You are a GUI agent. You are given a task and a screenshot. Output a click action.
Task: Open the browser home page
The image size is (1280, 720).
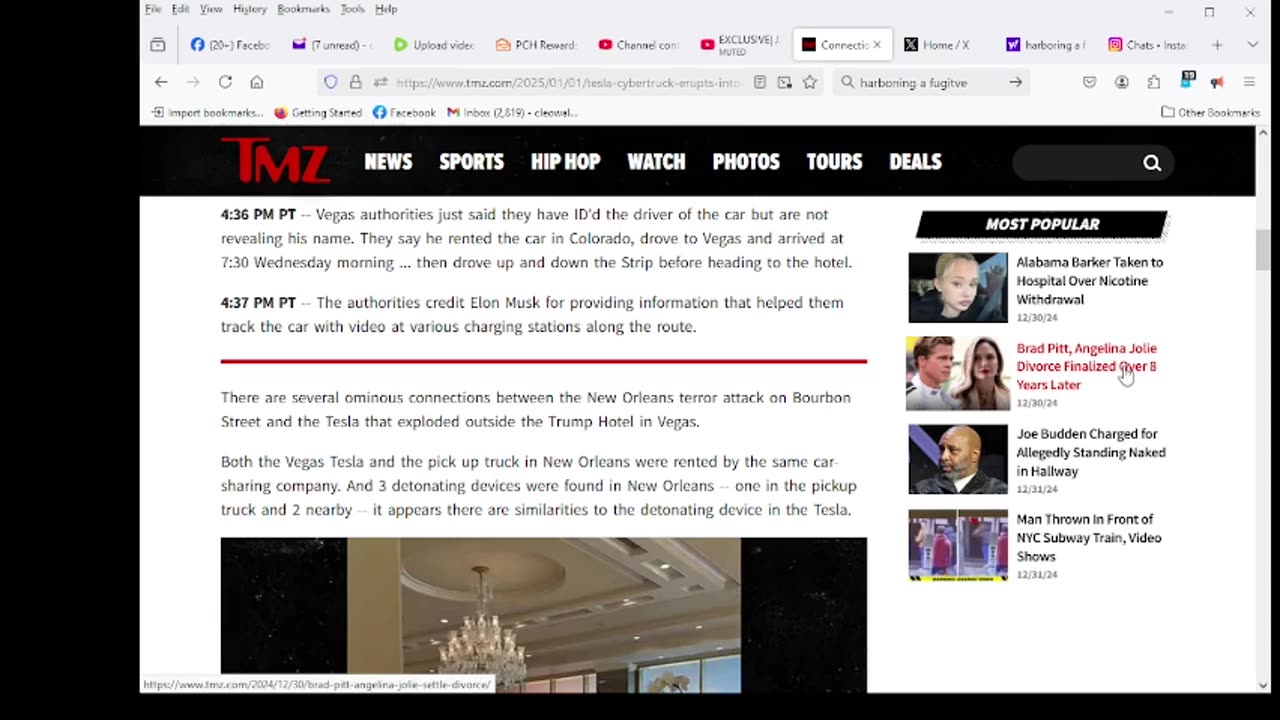pyautogui.click(x=257, y=82)
